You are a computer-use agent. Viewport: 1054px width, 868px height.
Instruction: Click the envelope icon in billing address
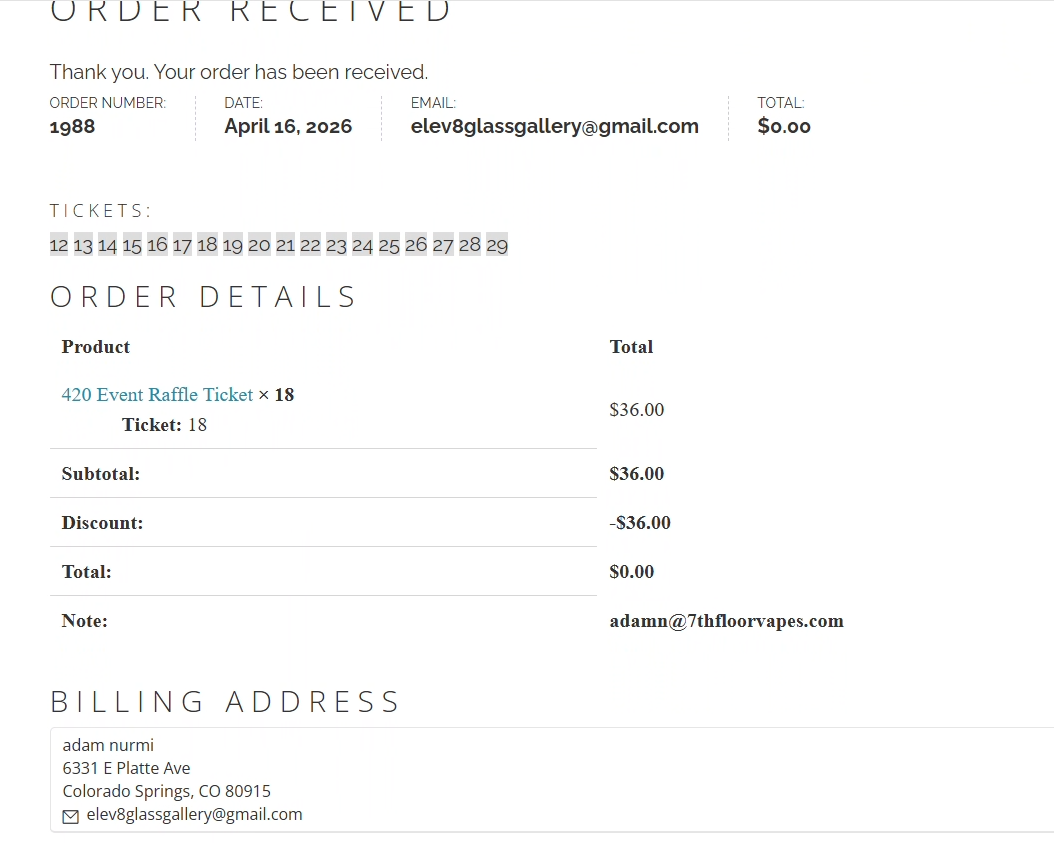click(70, 816)
